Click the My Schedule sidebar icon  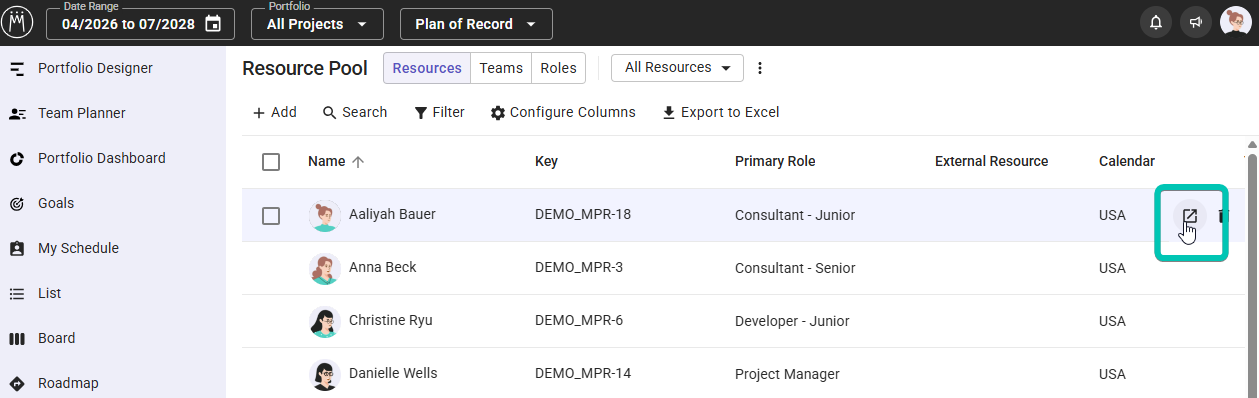[17, 249]
